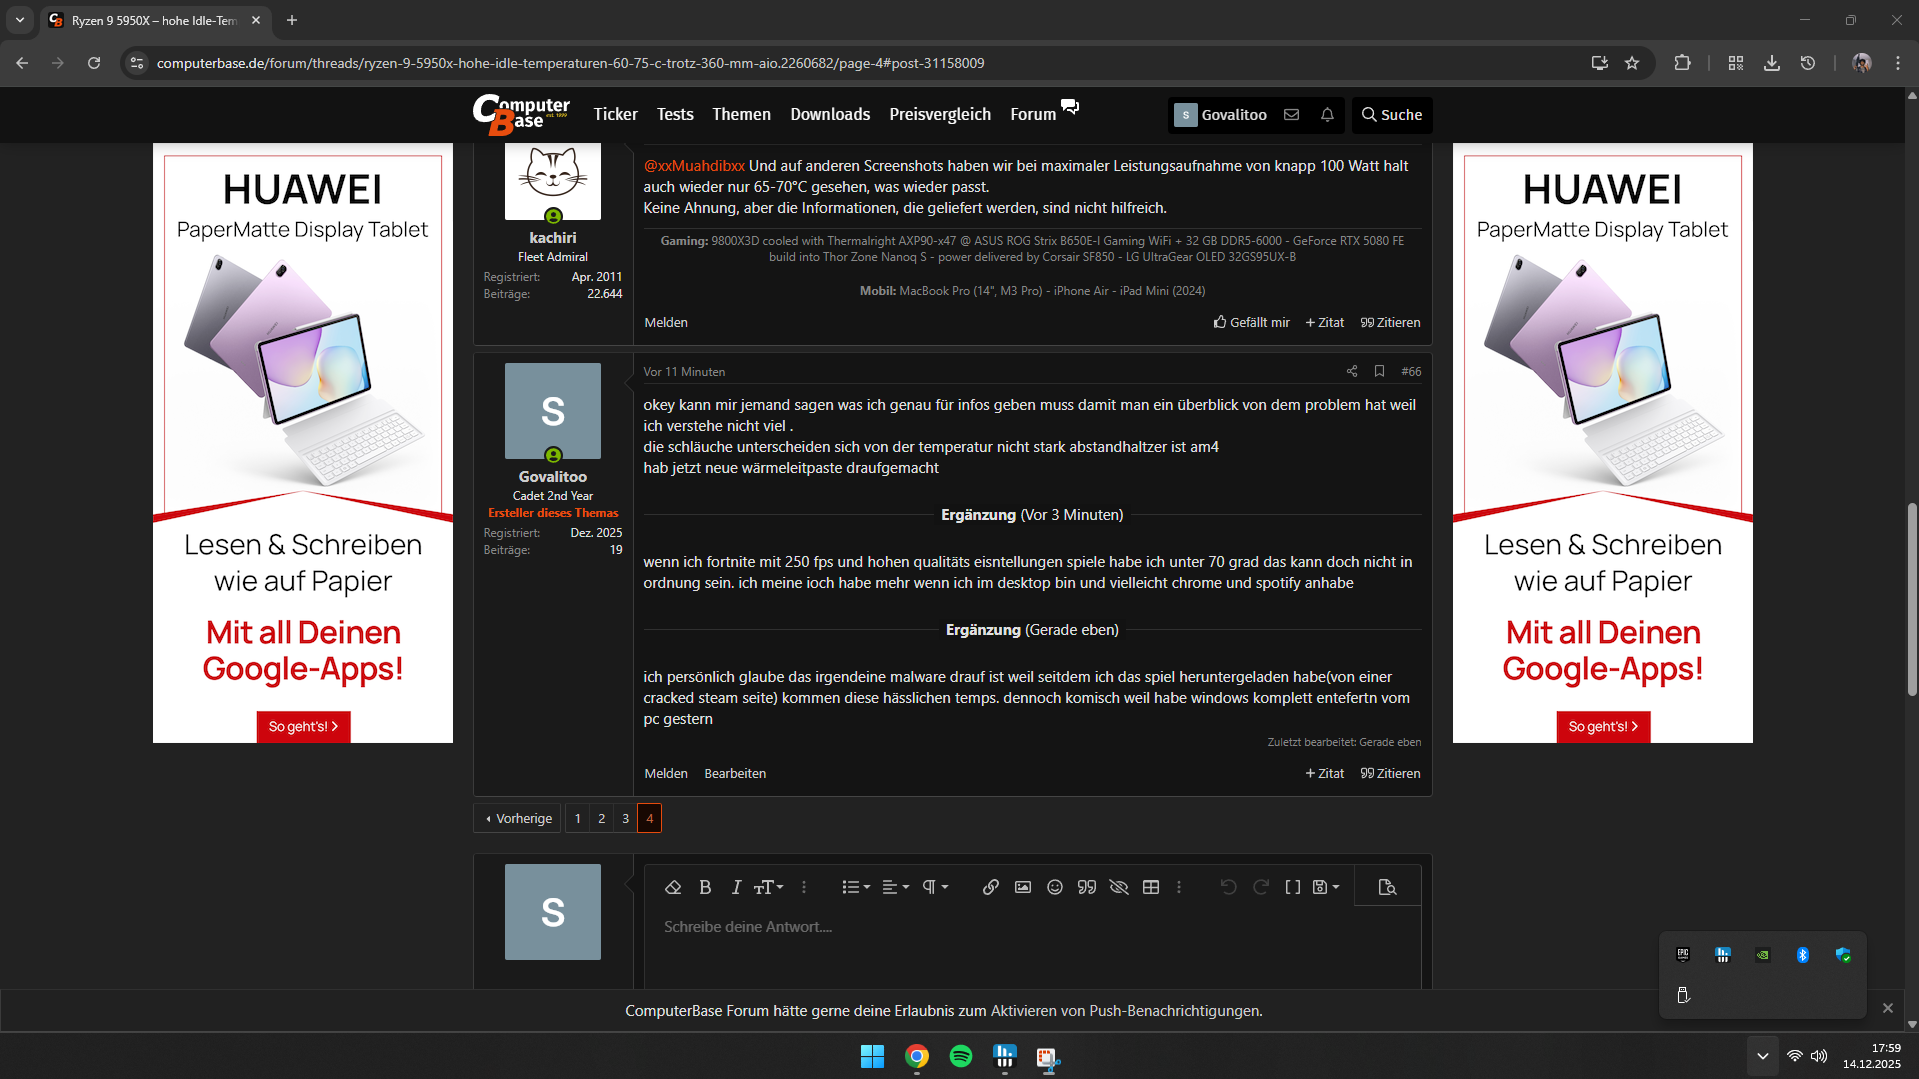Screen dimensions: 1919x1079
Task: Open more options dots after the table icon
Action: point(1179,887)
